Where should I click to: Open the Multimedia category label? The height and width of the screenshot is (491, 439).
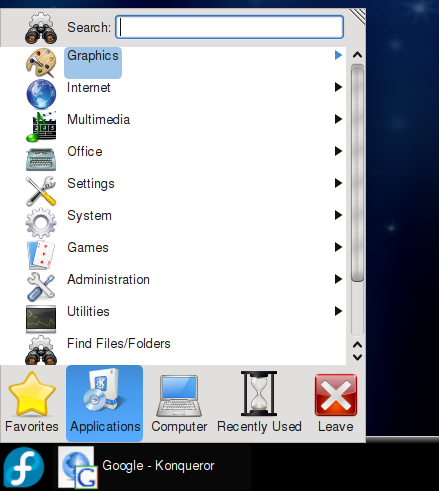[99, 120]
